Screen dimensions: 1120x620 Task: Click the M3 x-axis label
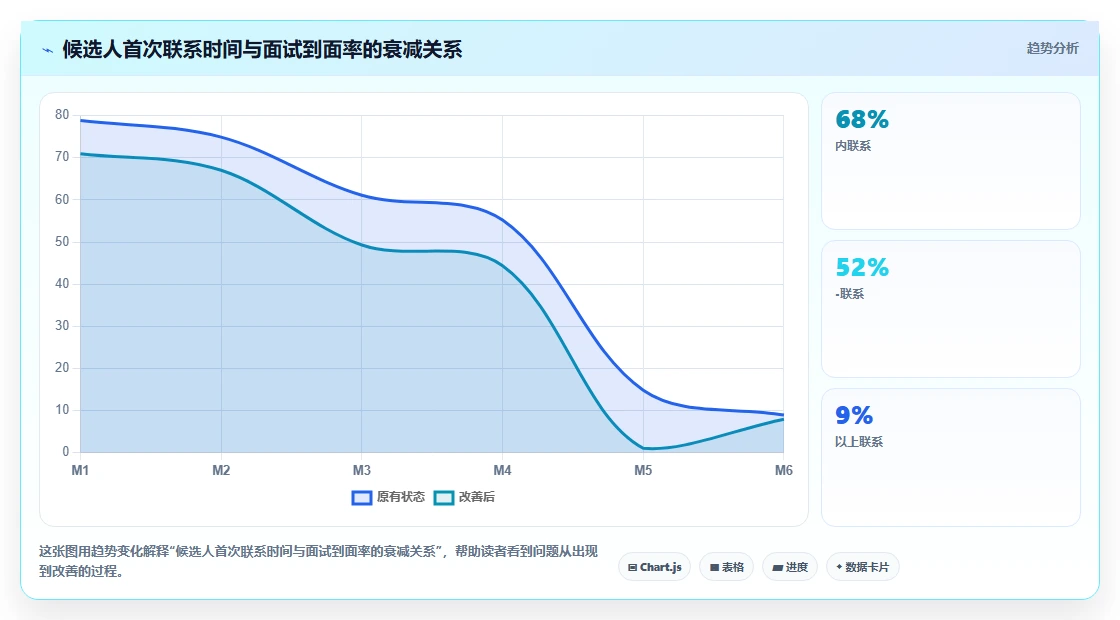[361, 470]
